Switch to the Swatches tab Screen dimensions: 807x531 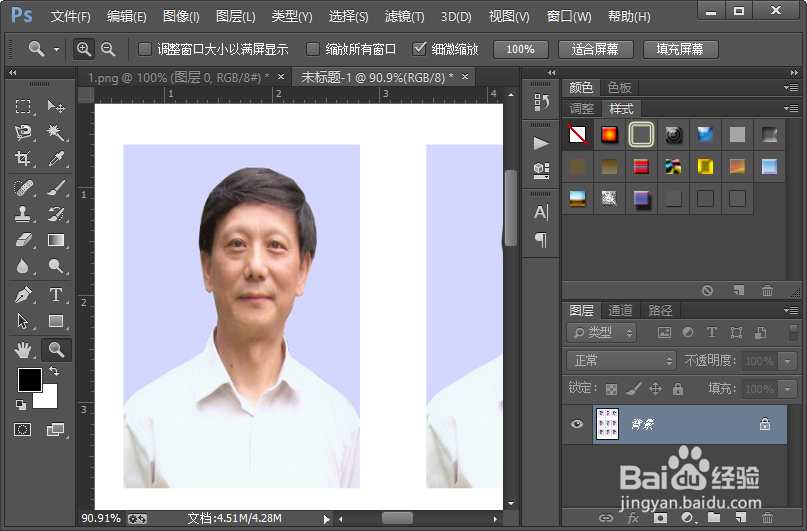pos(619,87)
